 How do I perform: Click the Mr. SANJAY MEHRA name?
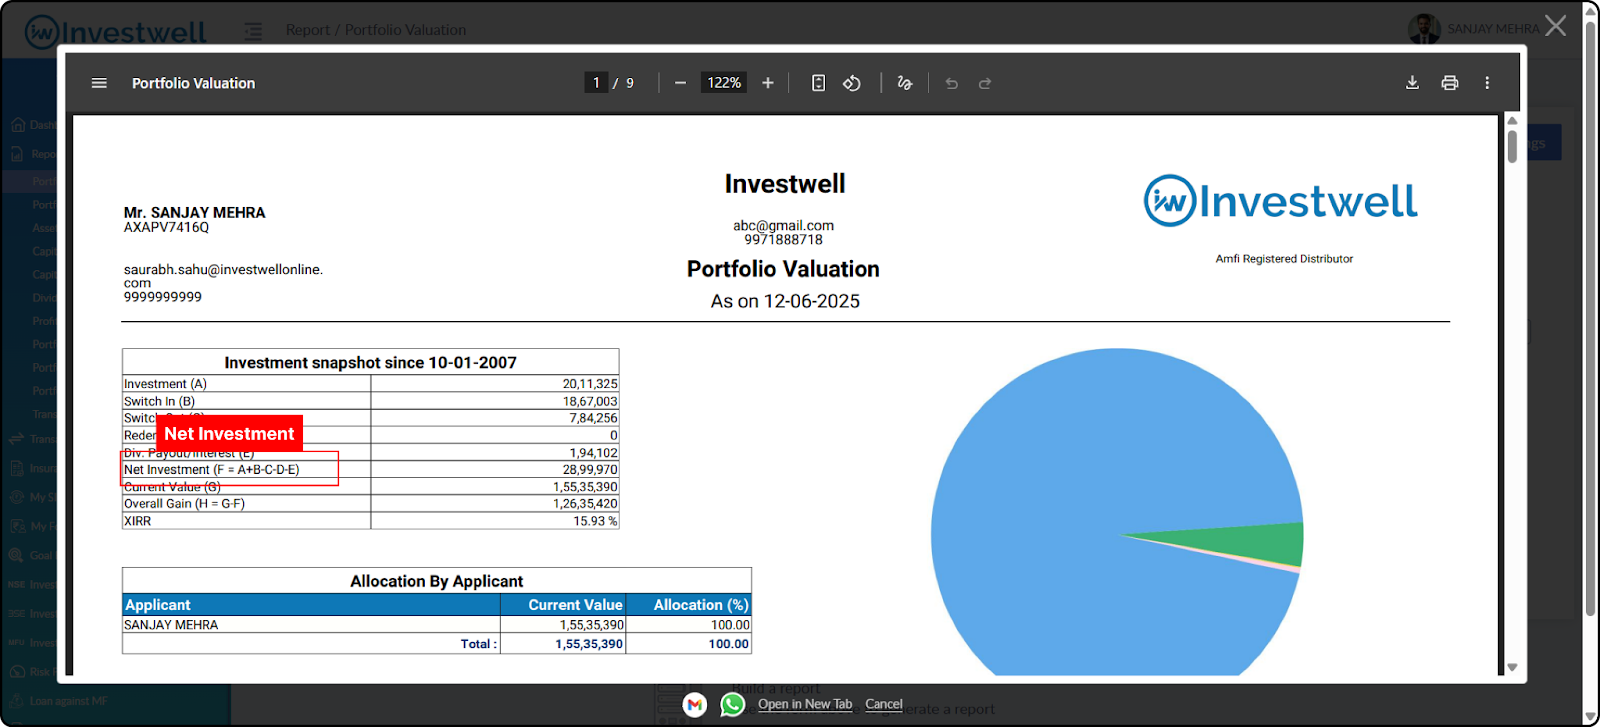(x=195, y=212)
